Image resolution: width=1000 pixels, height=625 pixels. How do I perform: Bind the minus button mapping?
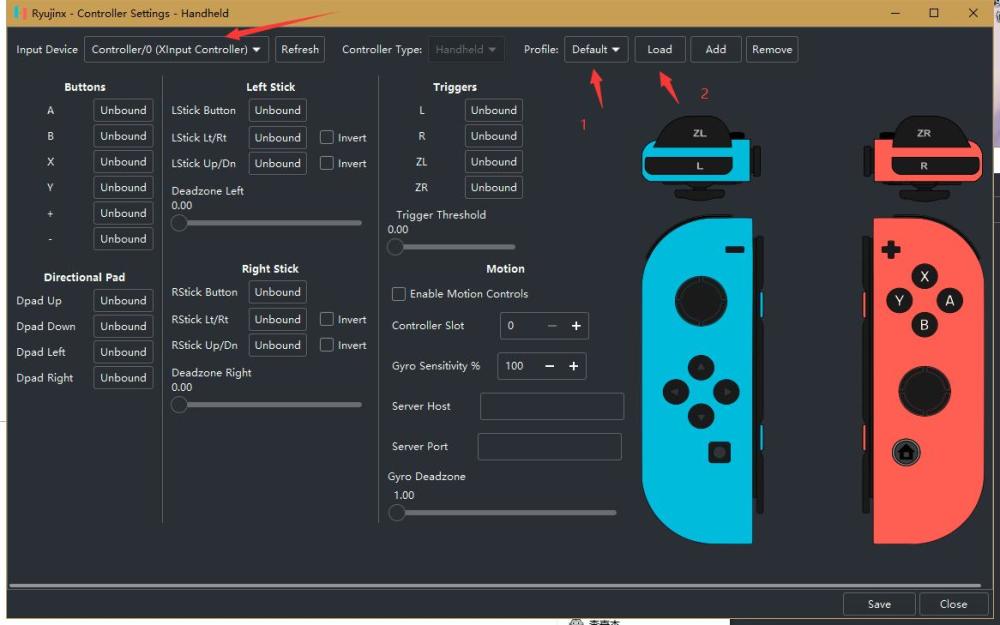123,239
